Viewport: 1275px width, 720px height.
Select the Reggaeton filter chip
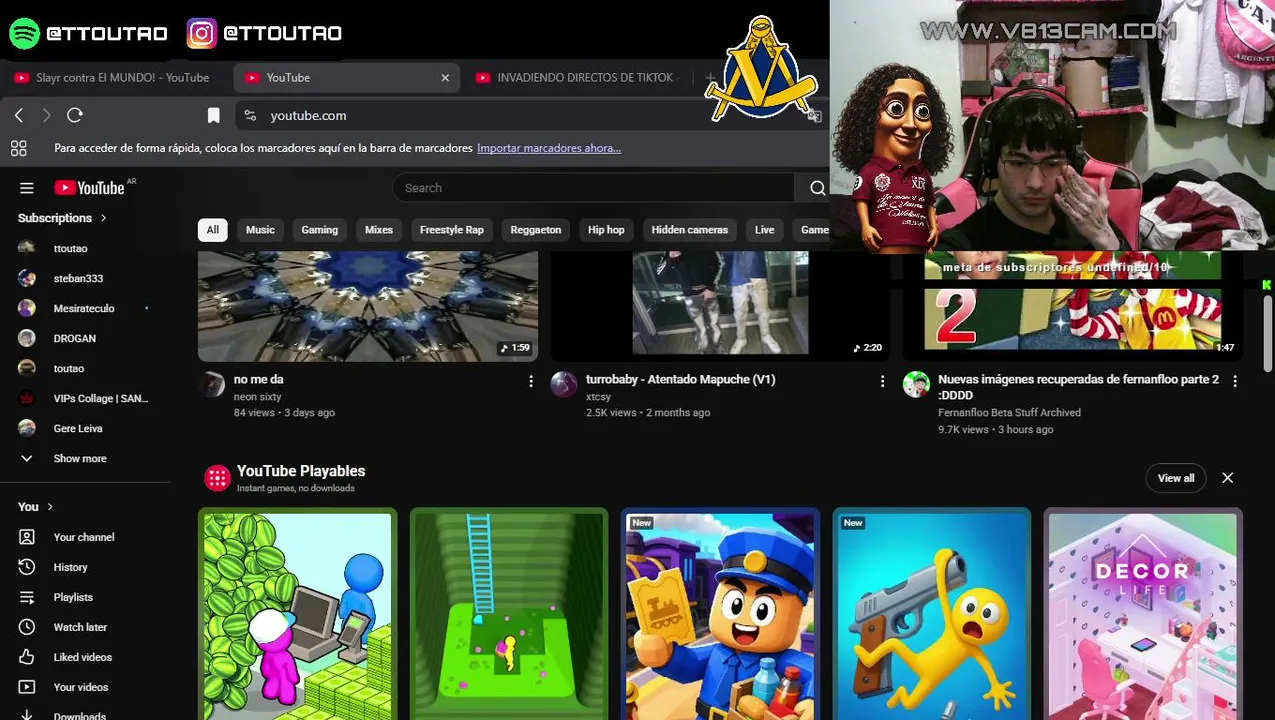click(x=536, y=230)
